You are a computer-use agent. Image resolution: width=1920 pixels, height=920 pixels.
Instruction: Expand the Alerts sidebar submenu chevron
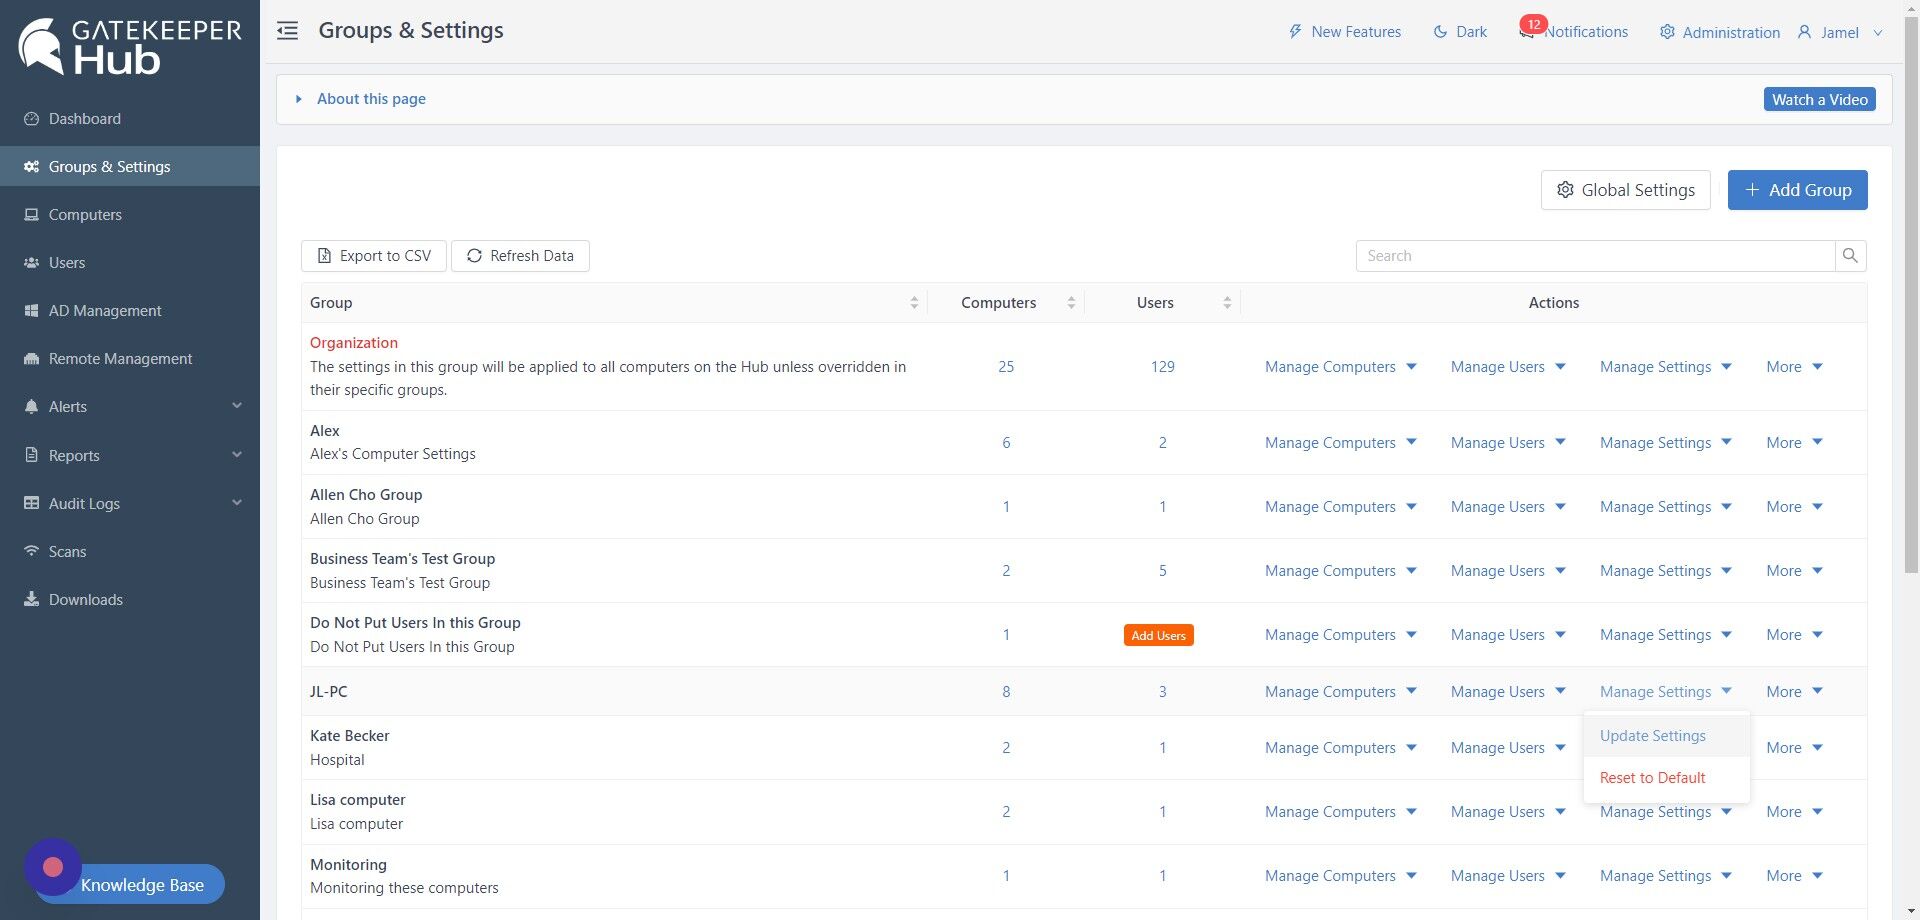pos(237,406)
